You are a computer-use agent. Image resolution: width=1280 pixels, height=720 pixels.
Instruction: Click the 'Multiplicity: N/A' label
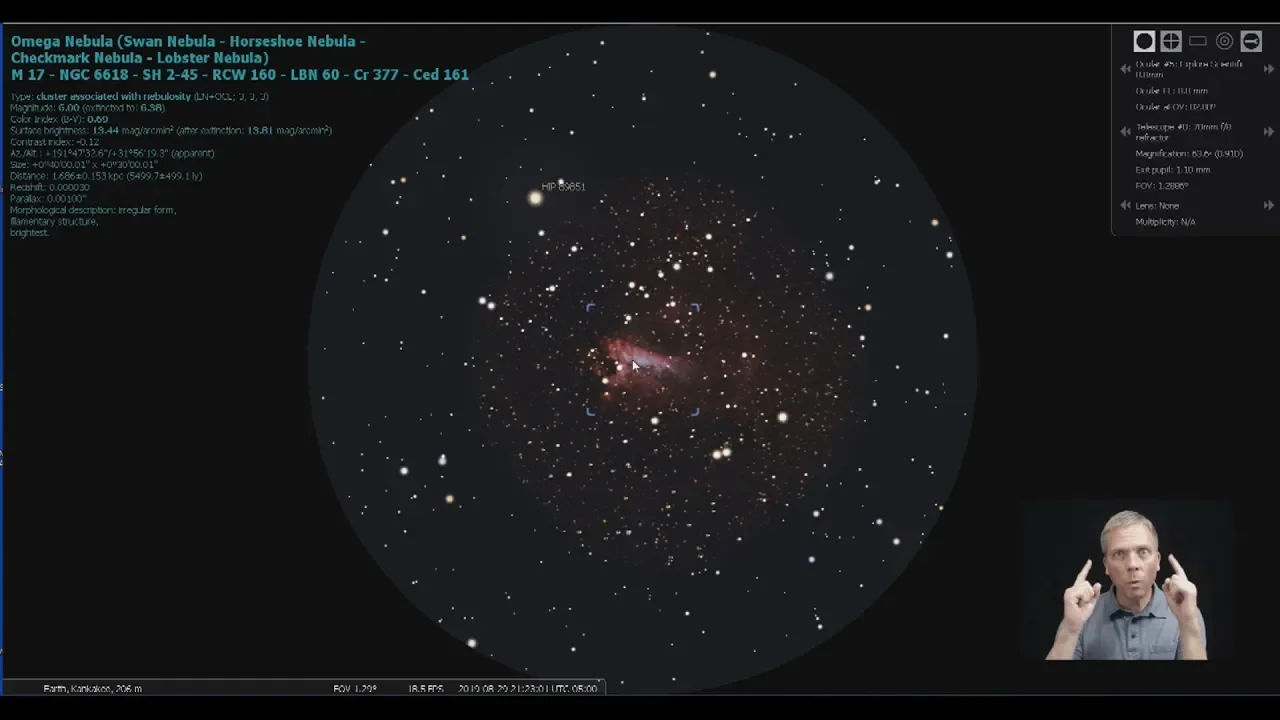[x=1165, y=221]
